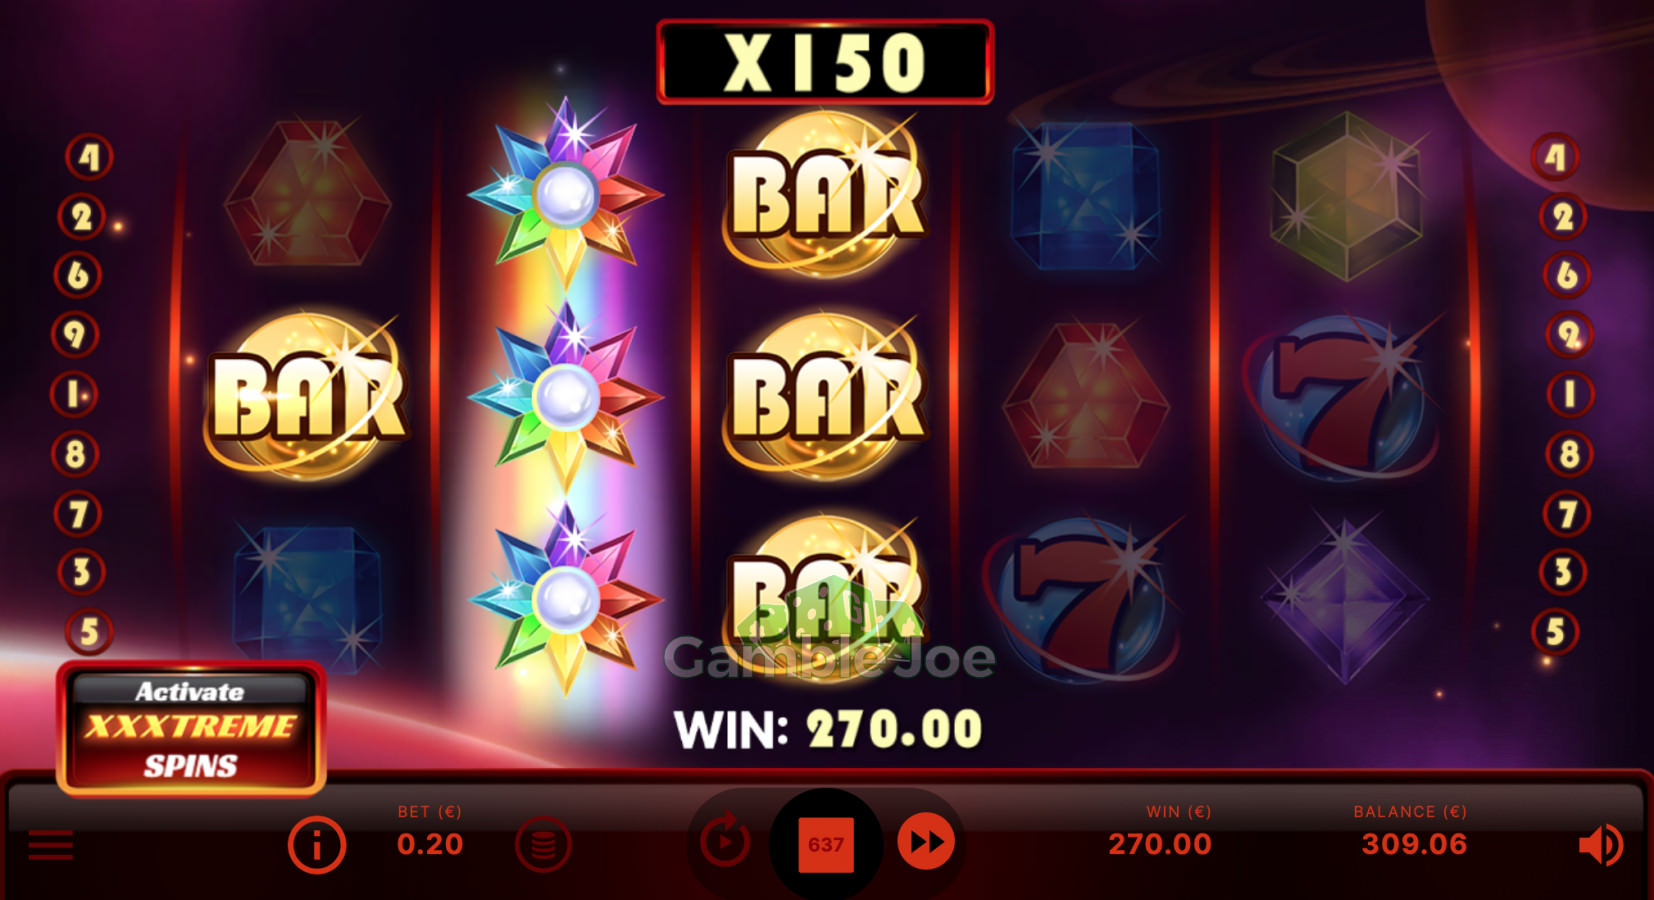Click the red 7 on fifth reel

coord(1343,398)
